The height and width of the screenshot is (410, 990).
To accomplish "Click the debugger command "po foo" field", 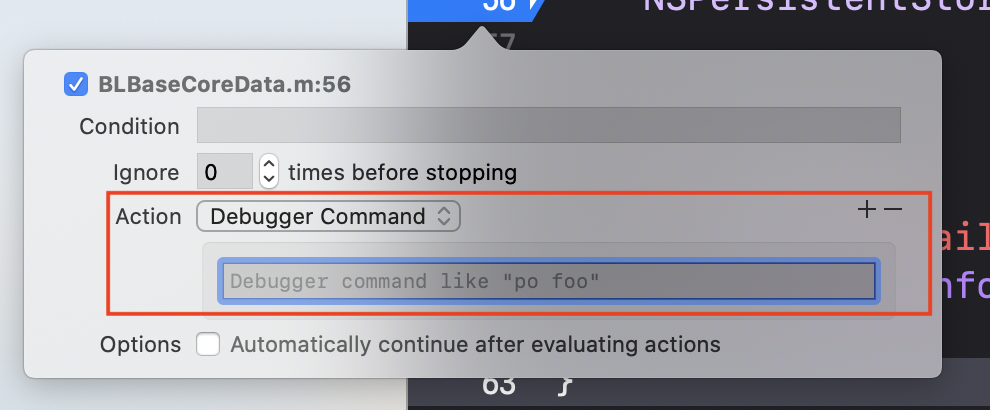I will coord(548,281).
